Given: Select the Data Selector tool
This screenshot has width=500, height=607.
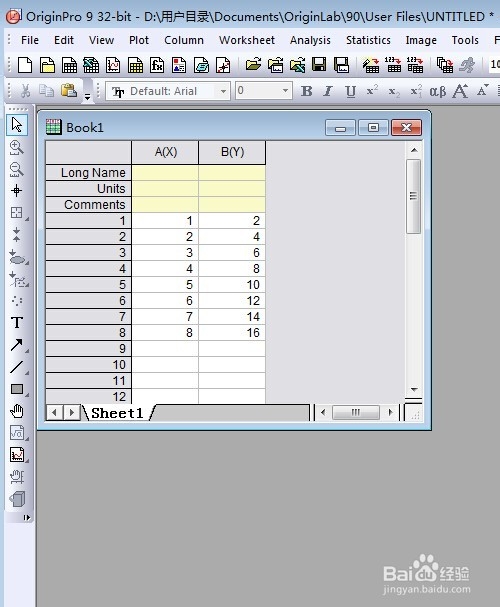Looking at the screenshot, I should click(x=17, y=235).
